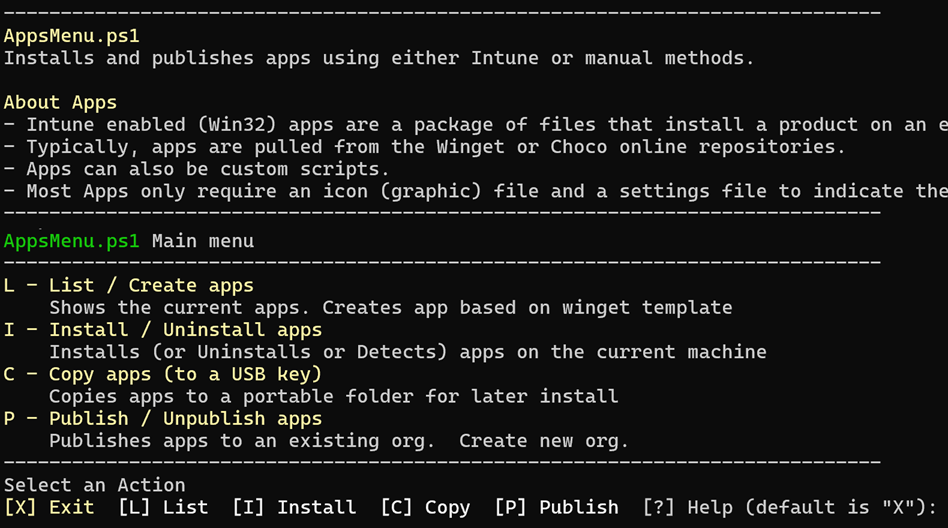Click the "[I] Install" option
Image resolution: width=948 pixels, height=528 pixels.
tap(294, 507)
